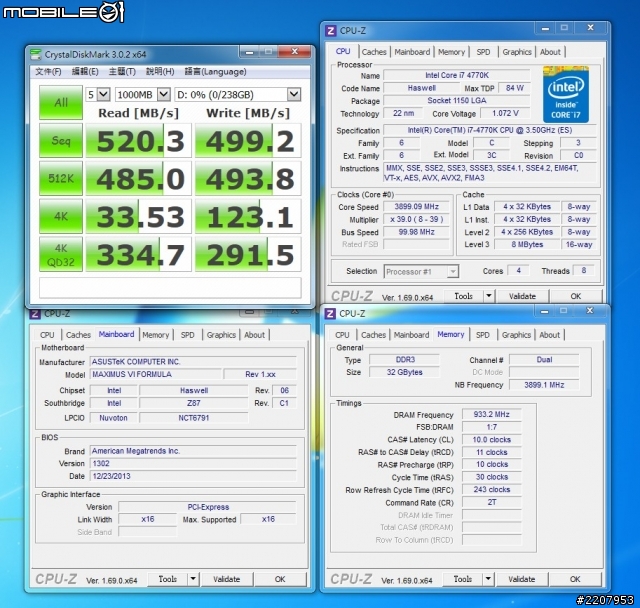Click the empty comment field in CrystalDiskMark
The width and height of the screenshot is (640, 608).
click(170, 287)
